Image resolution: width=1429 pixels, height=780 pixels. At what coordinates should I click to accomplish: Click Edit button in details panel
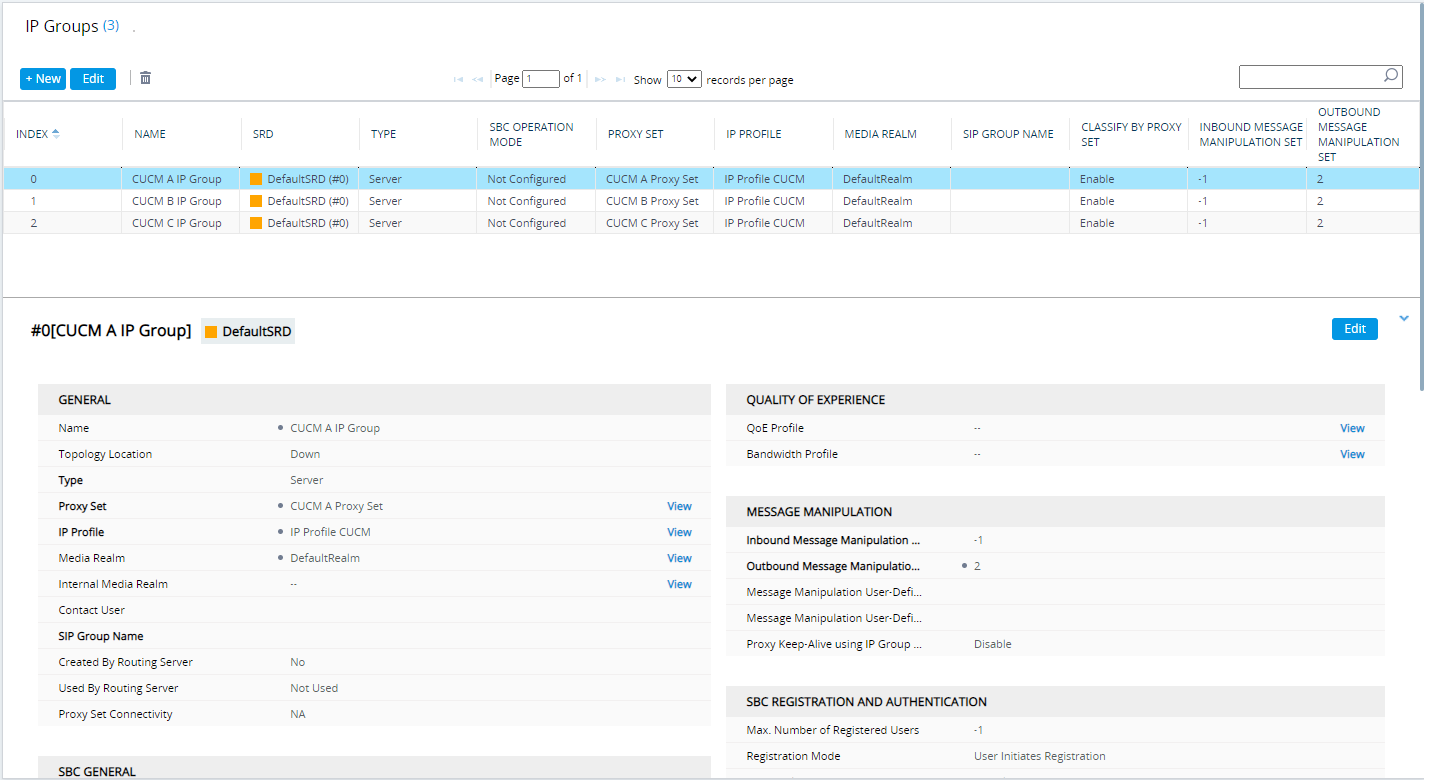pyautogui.click(x=1355, y=329)
